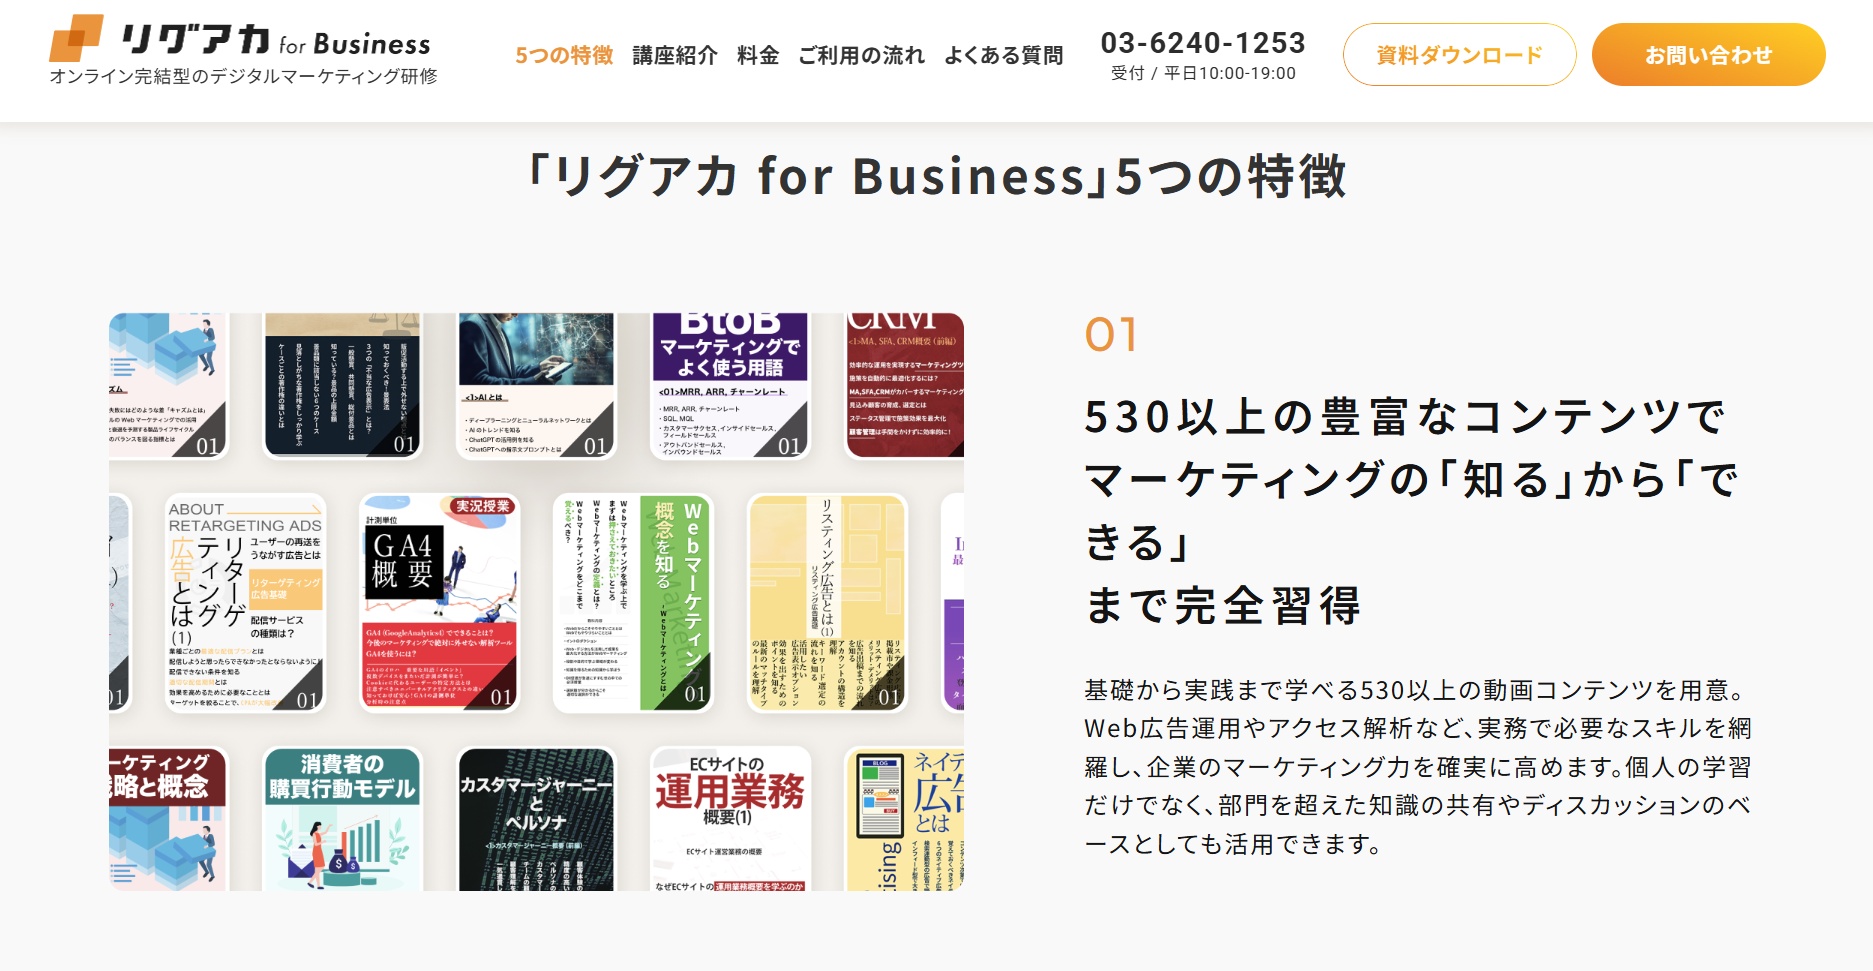Click the 資料ダウンロード button
Screen dimensions: 1873x971
[x=1459, y=55]
